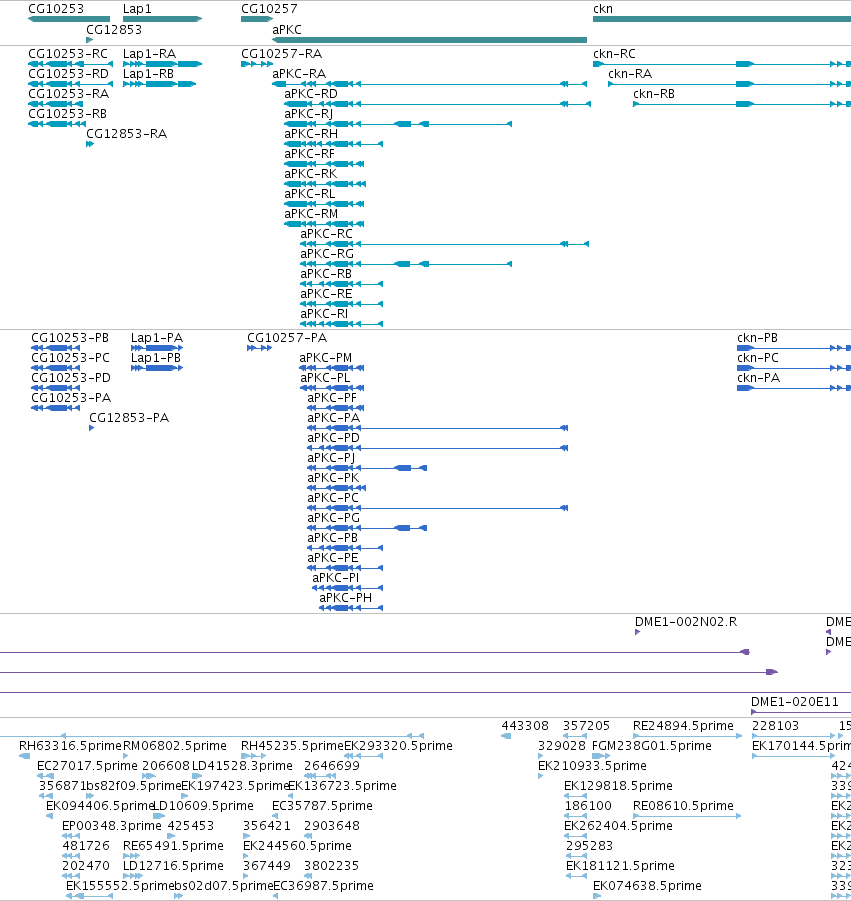Click the CG10257-PA protein label
Screen dimensions: 851x901
(x=287, y=338)
